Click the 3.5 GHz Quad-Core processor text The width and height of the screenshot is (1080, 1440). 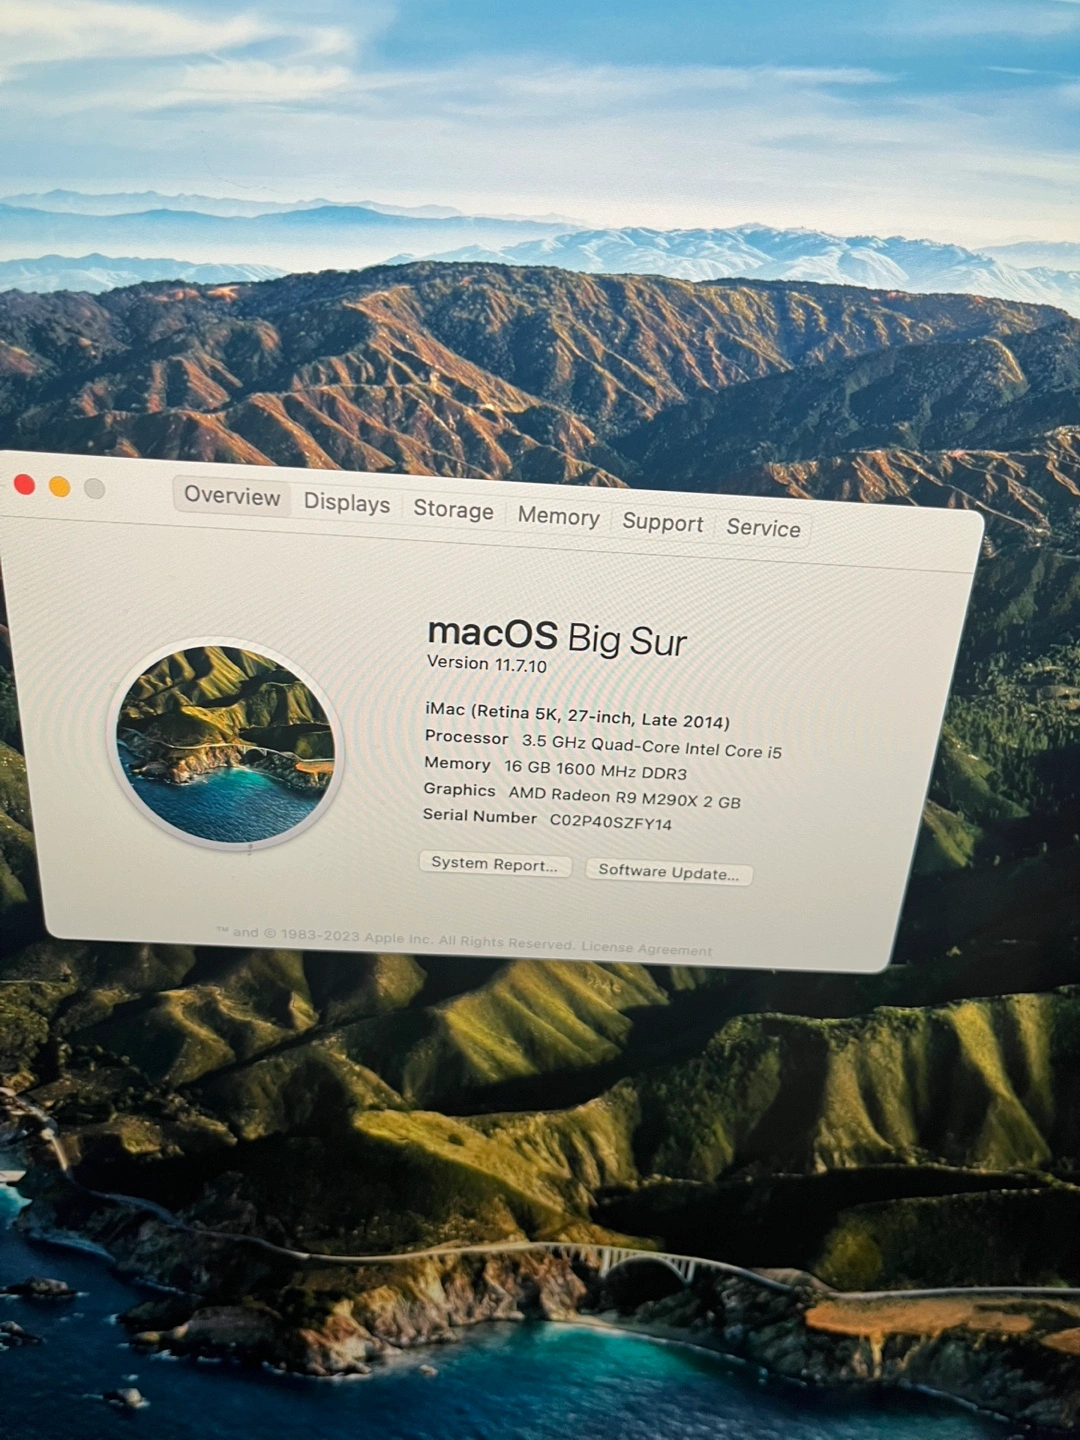coord(651,747)
